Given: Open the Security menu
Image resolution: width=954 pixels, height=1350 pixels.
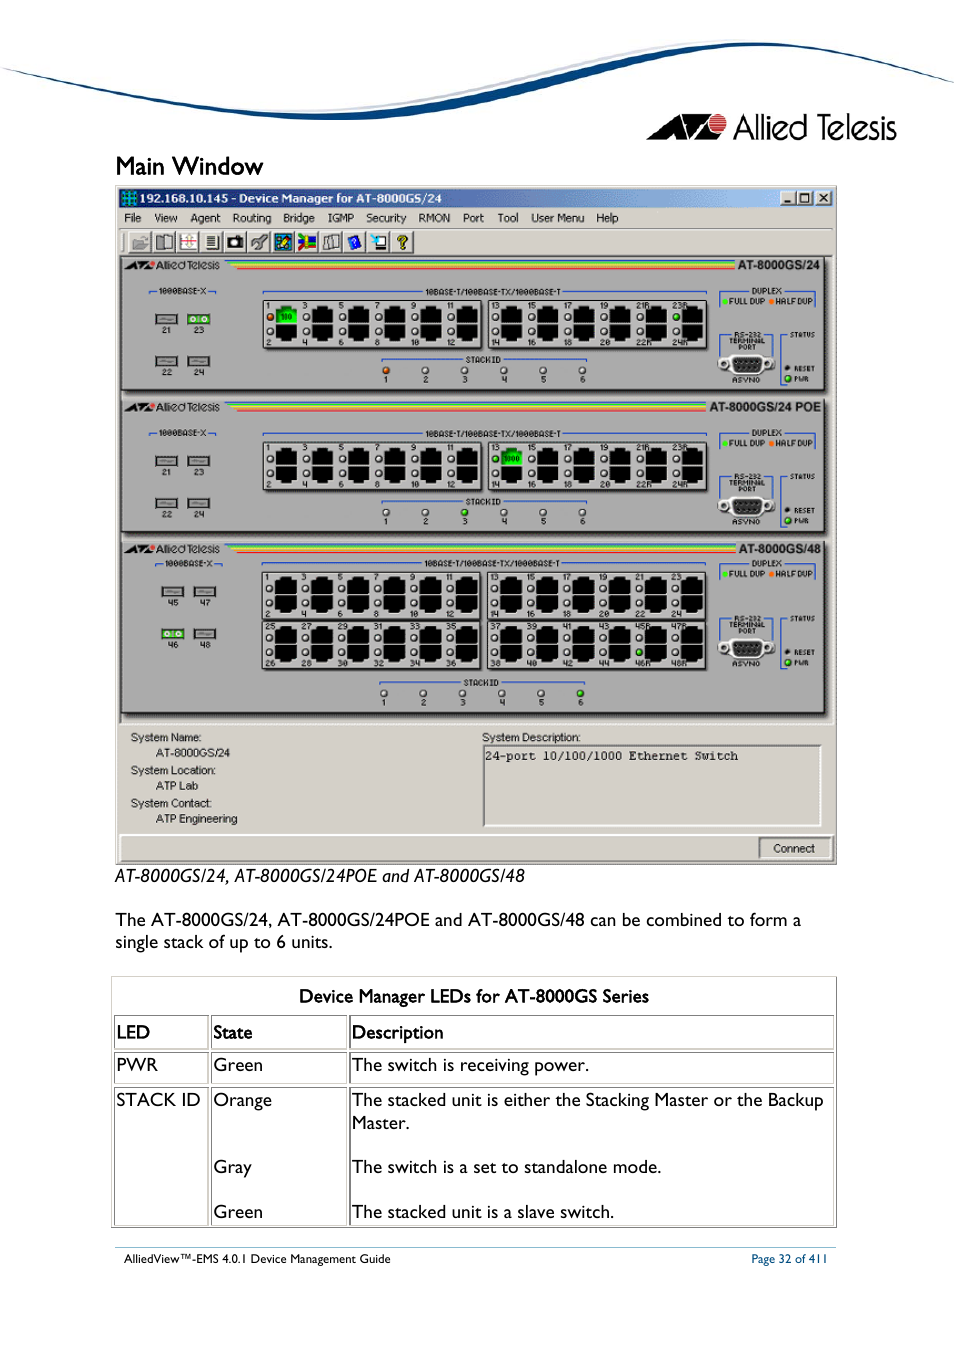Looking at the screenshot, I should pos(386,218).
